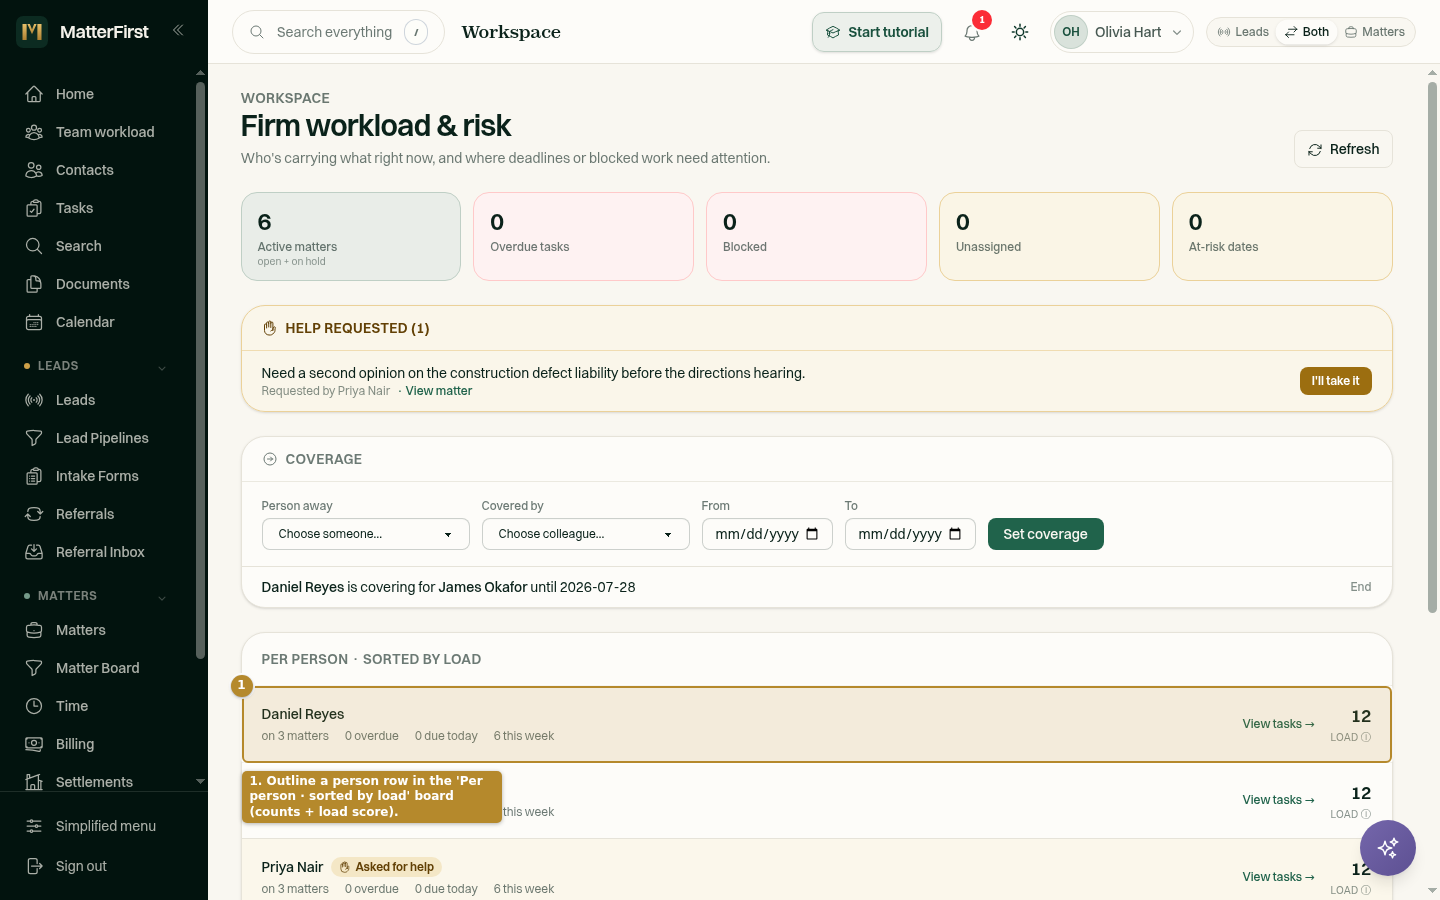The height and width of the screenshot is (900, 1440).
Task: Open Overdue tasks stat card
Action: tap(584, 236)
